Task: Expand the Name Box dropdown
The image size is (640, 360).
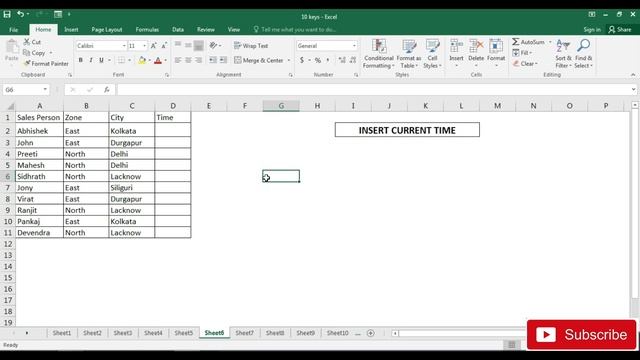Action: 45,89
